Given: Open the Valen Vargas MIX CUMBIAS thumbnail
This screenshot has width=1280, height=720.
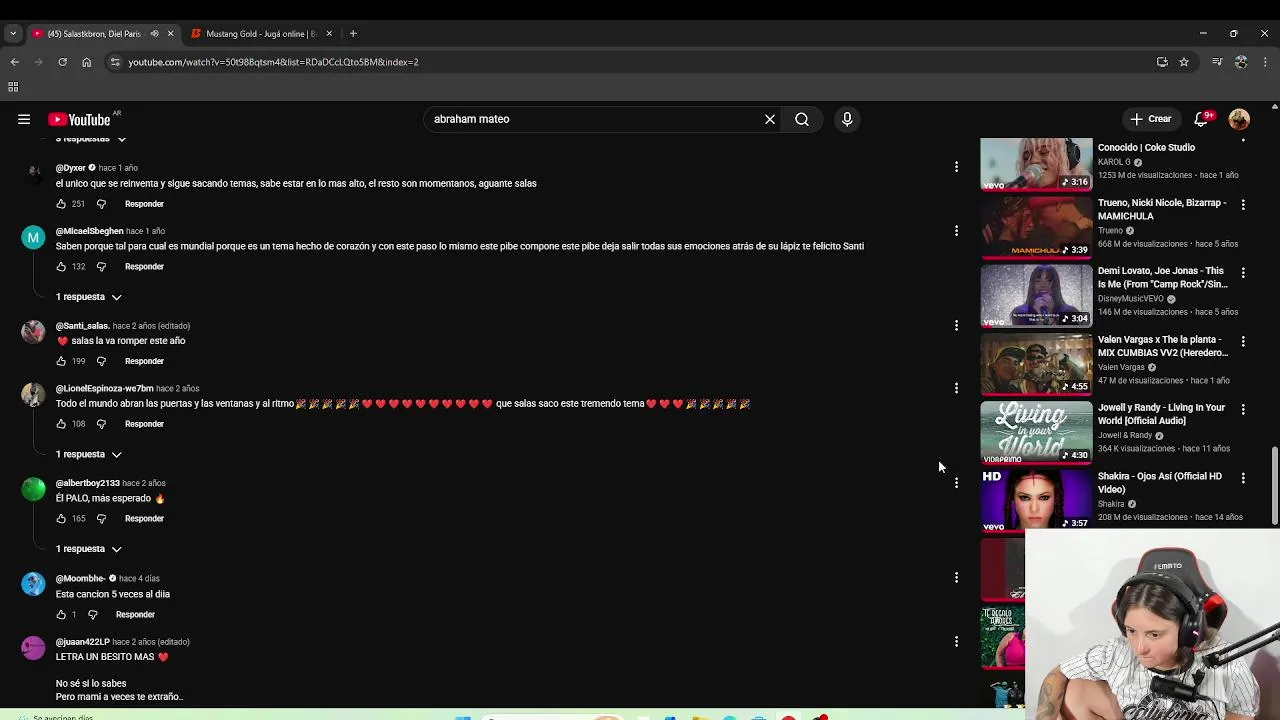Looking at the screenshot, I should tap(1036, 364).
